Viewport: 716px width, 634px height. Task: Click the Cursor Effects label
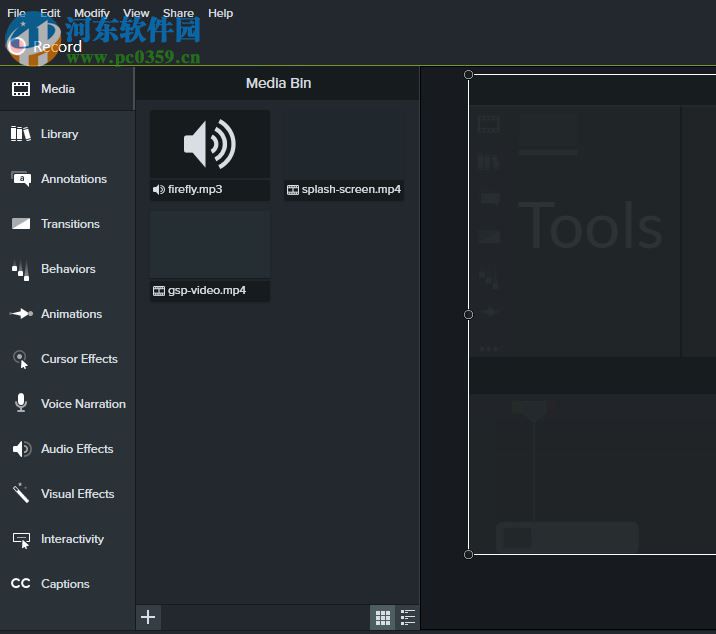79,359
